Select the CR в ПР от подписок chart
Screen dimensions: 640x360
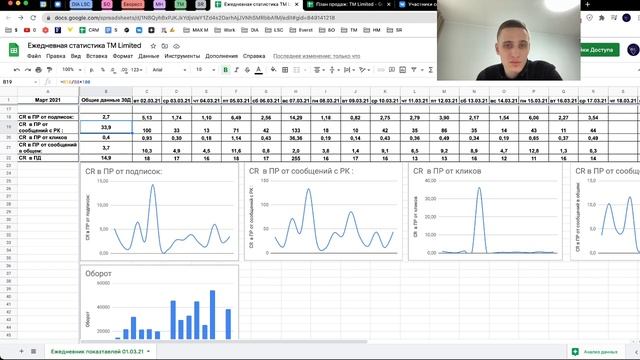(x=160, y=212)
